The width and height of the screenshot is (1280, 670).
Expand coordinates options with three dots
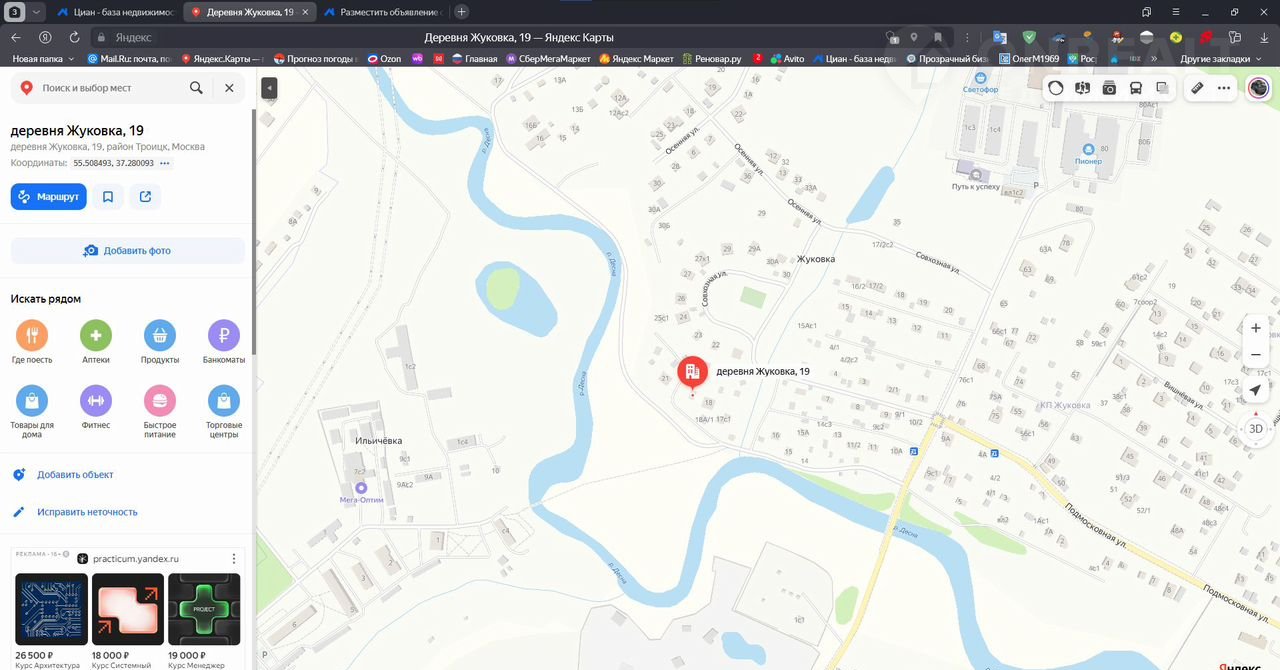pos(165,163)
